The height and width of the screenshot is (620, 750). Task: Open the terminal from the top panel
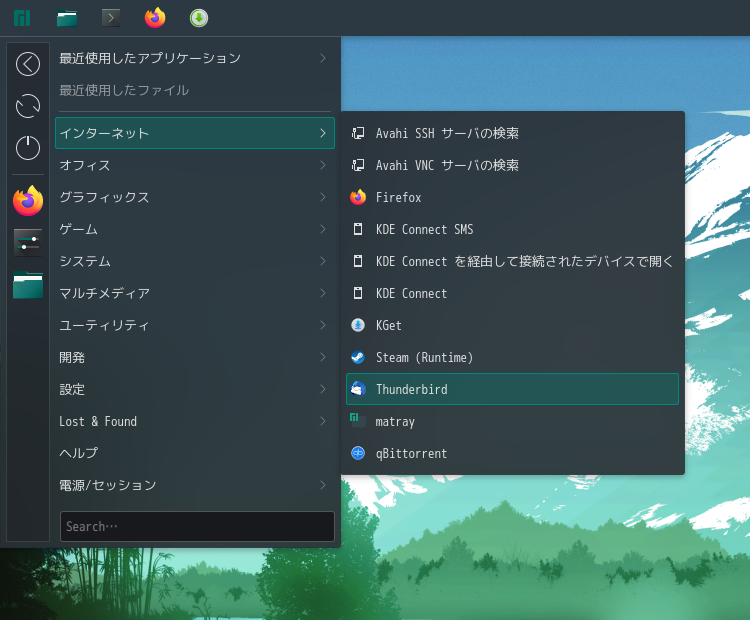[x=111, y=18]
